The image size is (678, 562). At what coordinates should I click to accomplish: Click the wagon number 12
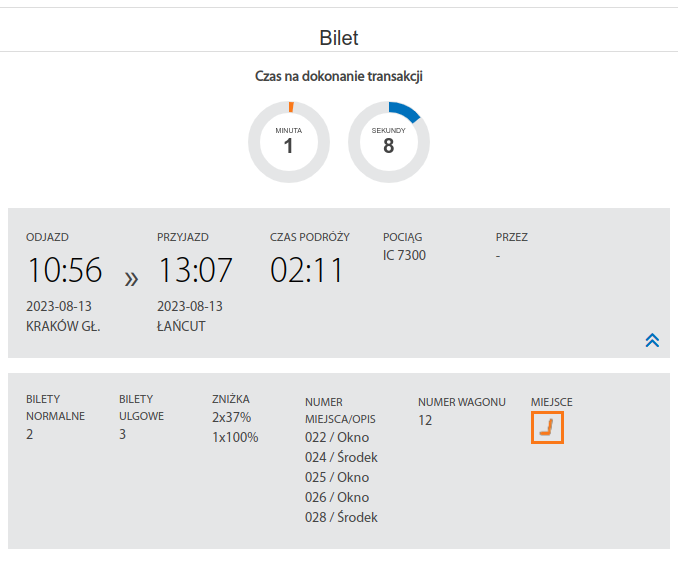[425, 421]
